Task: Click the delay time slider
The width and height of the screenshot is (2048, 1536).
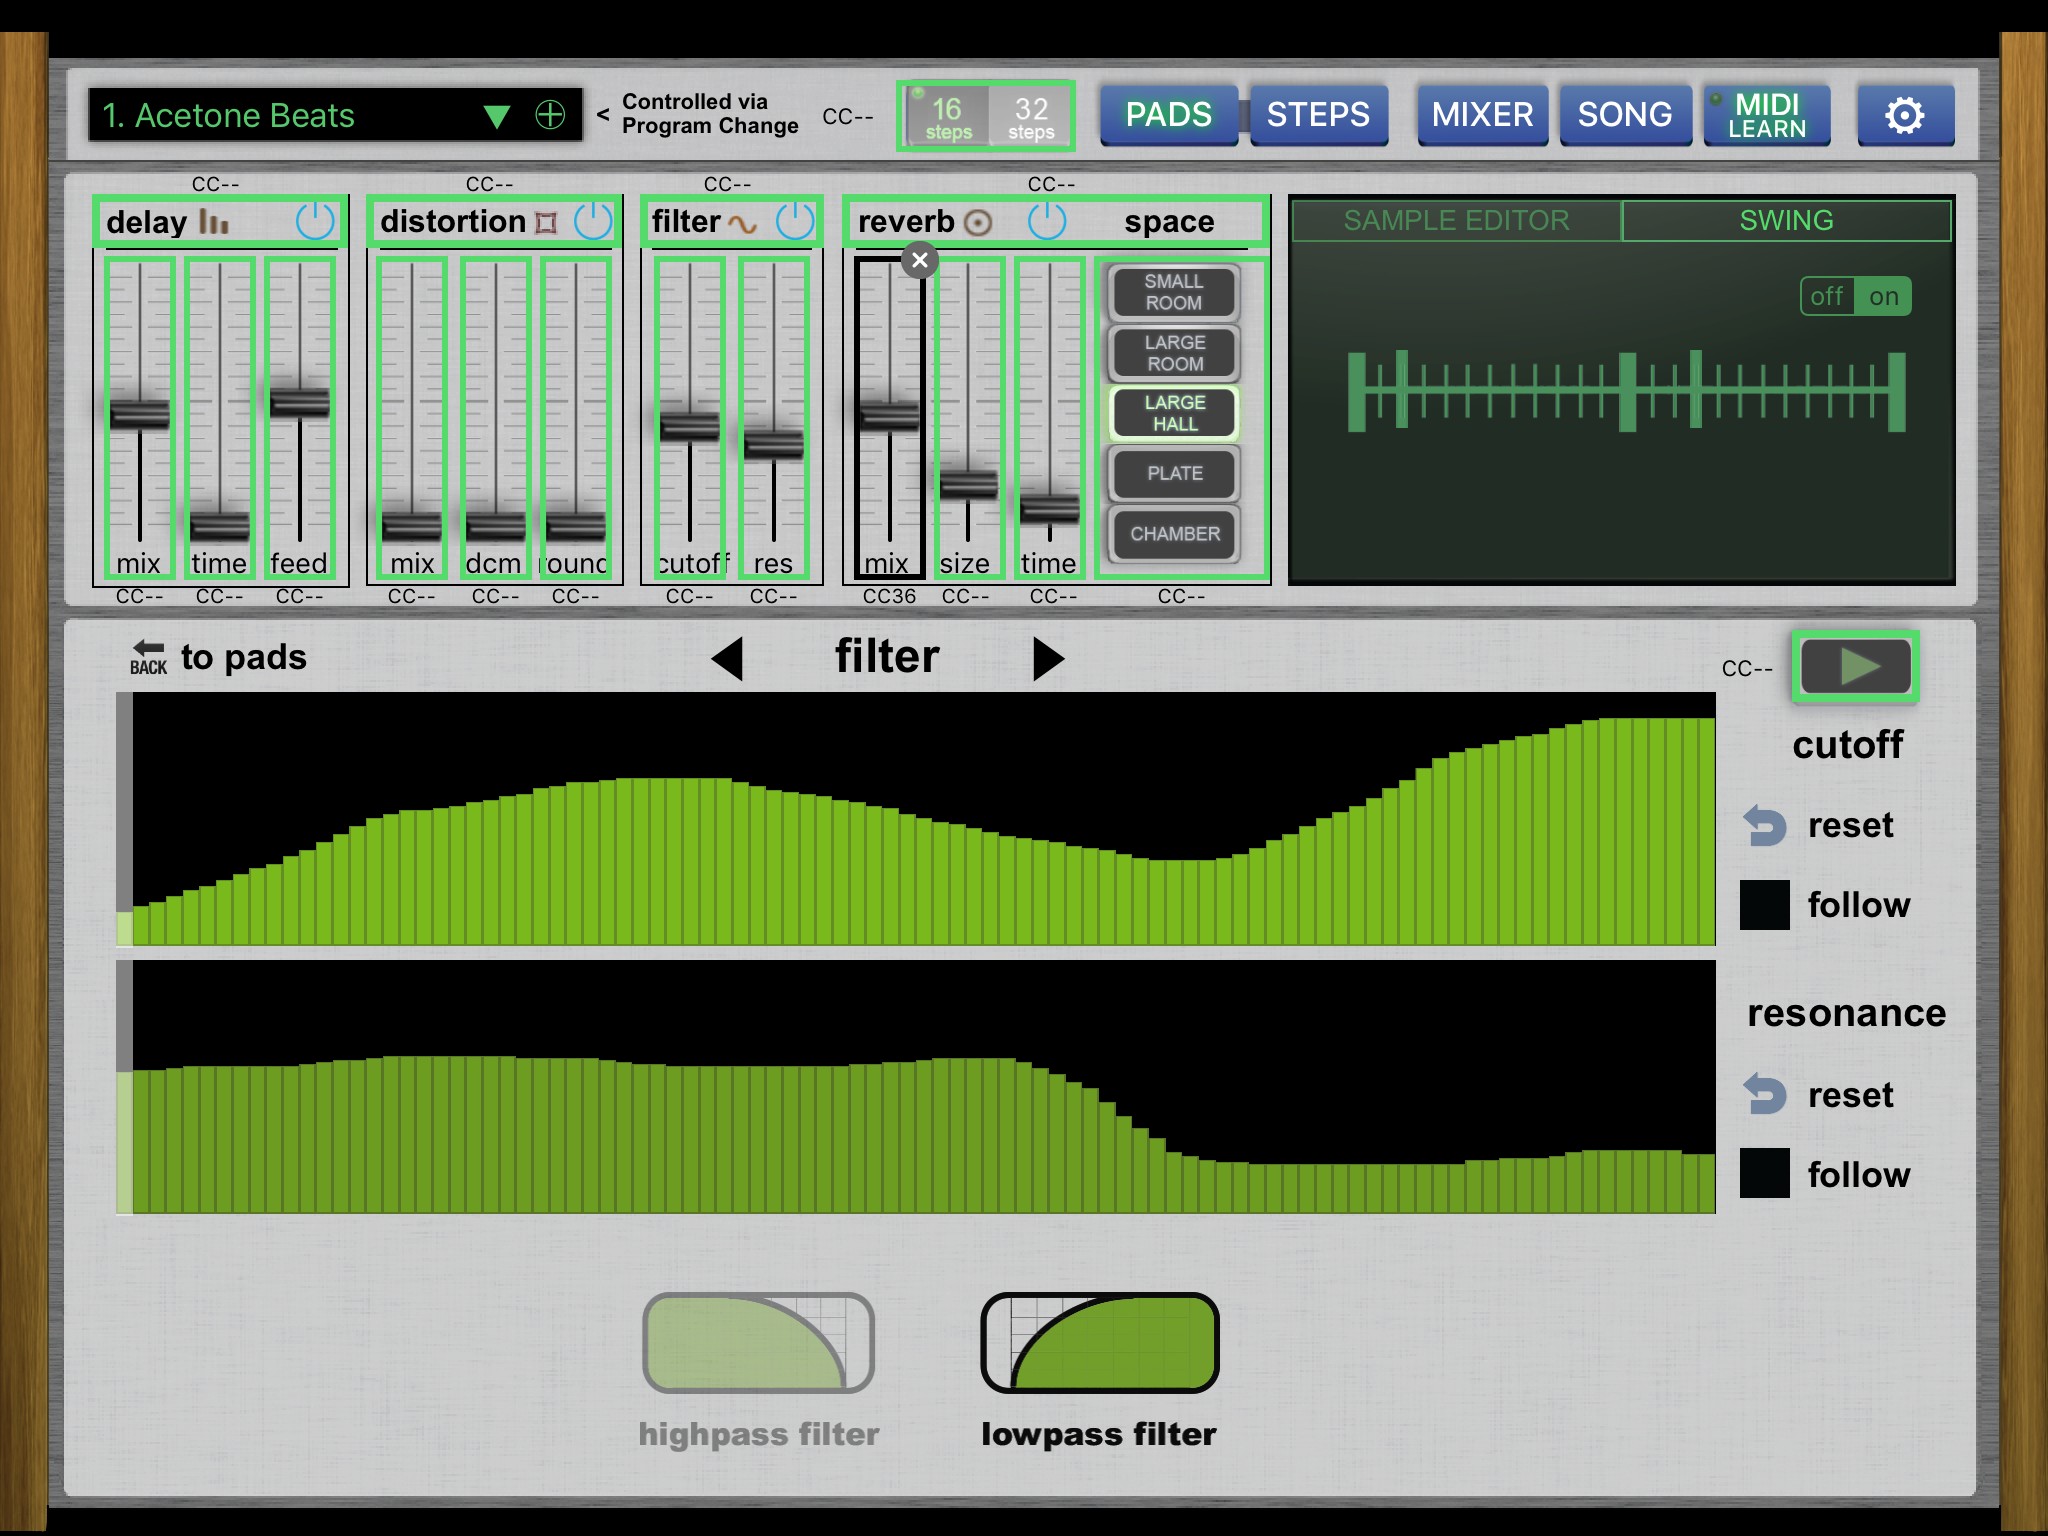Action: (x=220, y=418)
